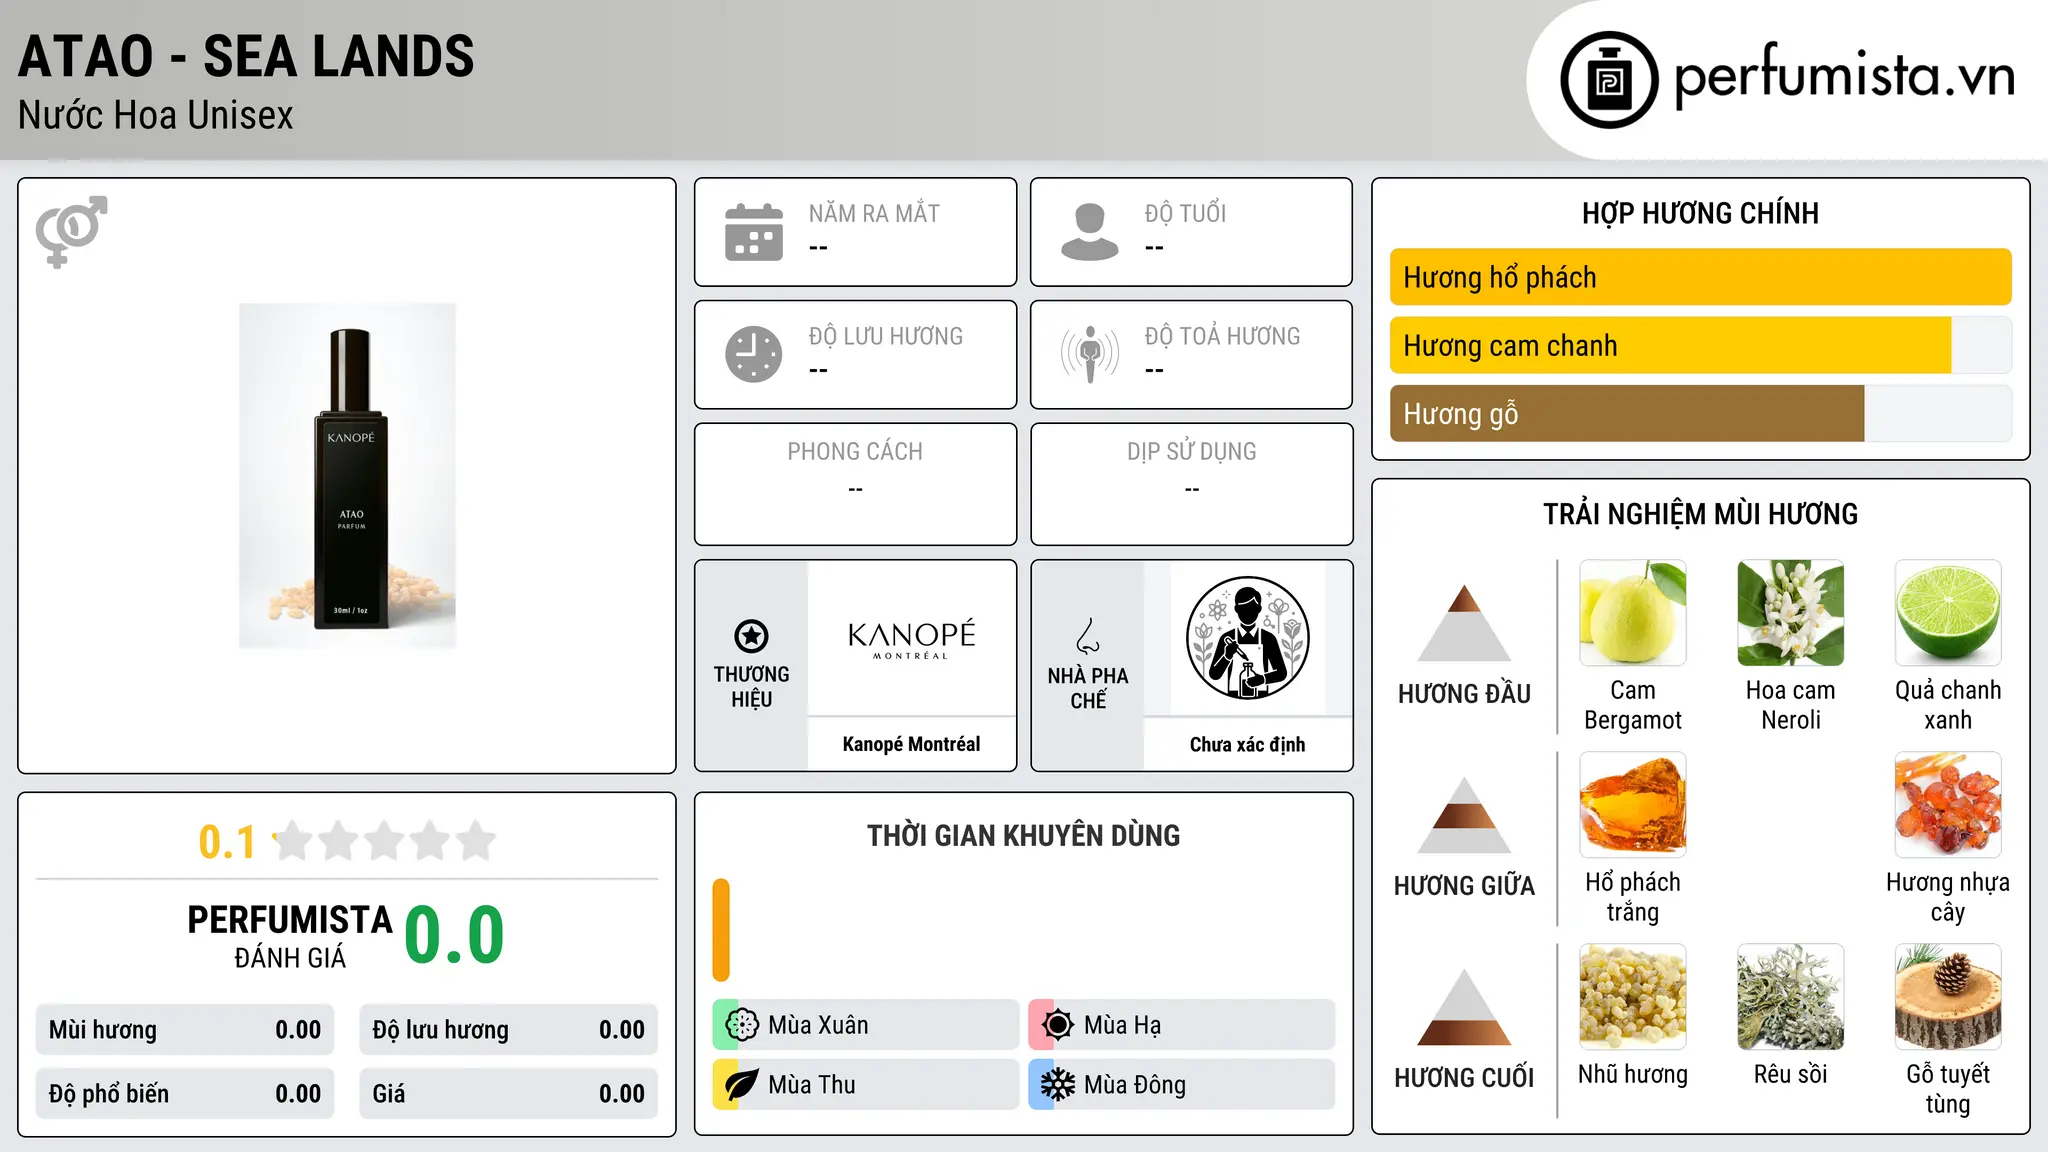The width and height of the screenshot is (2048, 1152).
Task: Click the Độ phổ biến score row
Action: [x=185, y=1094]
